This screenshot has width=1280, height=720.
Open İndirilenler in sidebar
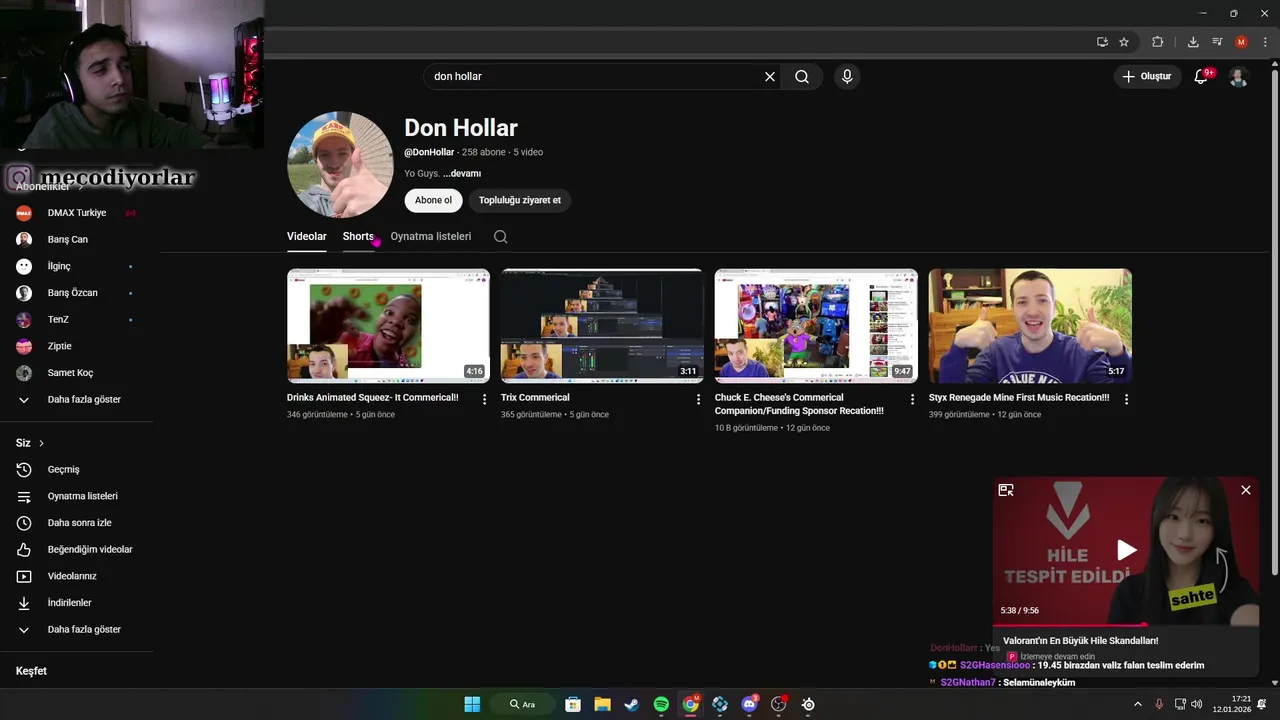[x=76, y=603]
